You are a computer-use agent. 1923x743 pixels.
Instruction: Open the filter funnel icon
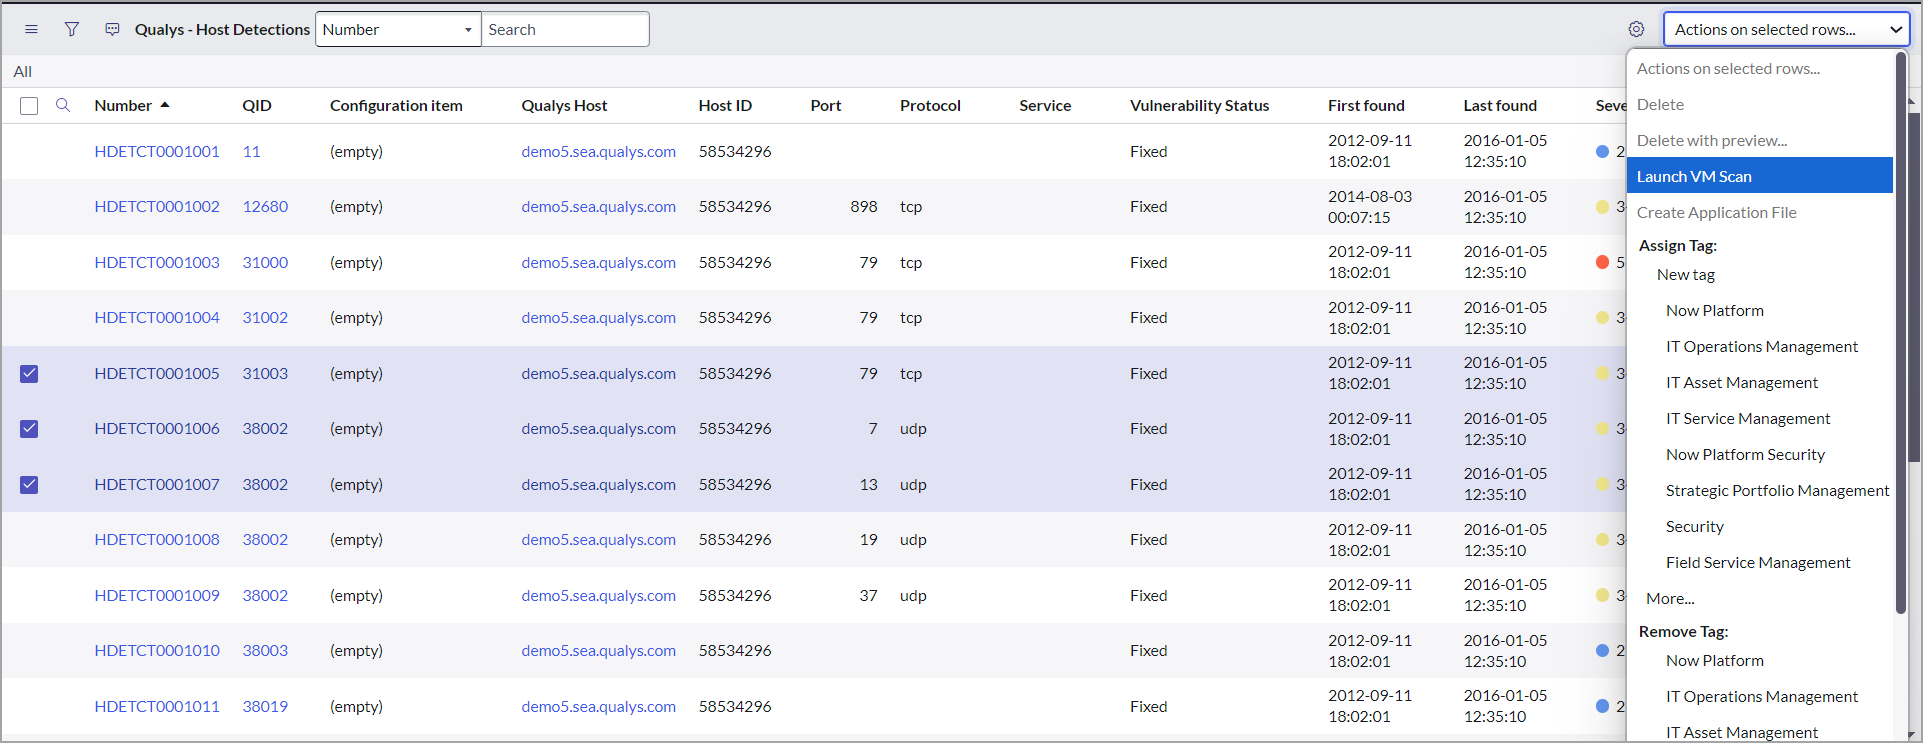(x=72, y=30)
